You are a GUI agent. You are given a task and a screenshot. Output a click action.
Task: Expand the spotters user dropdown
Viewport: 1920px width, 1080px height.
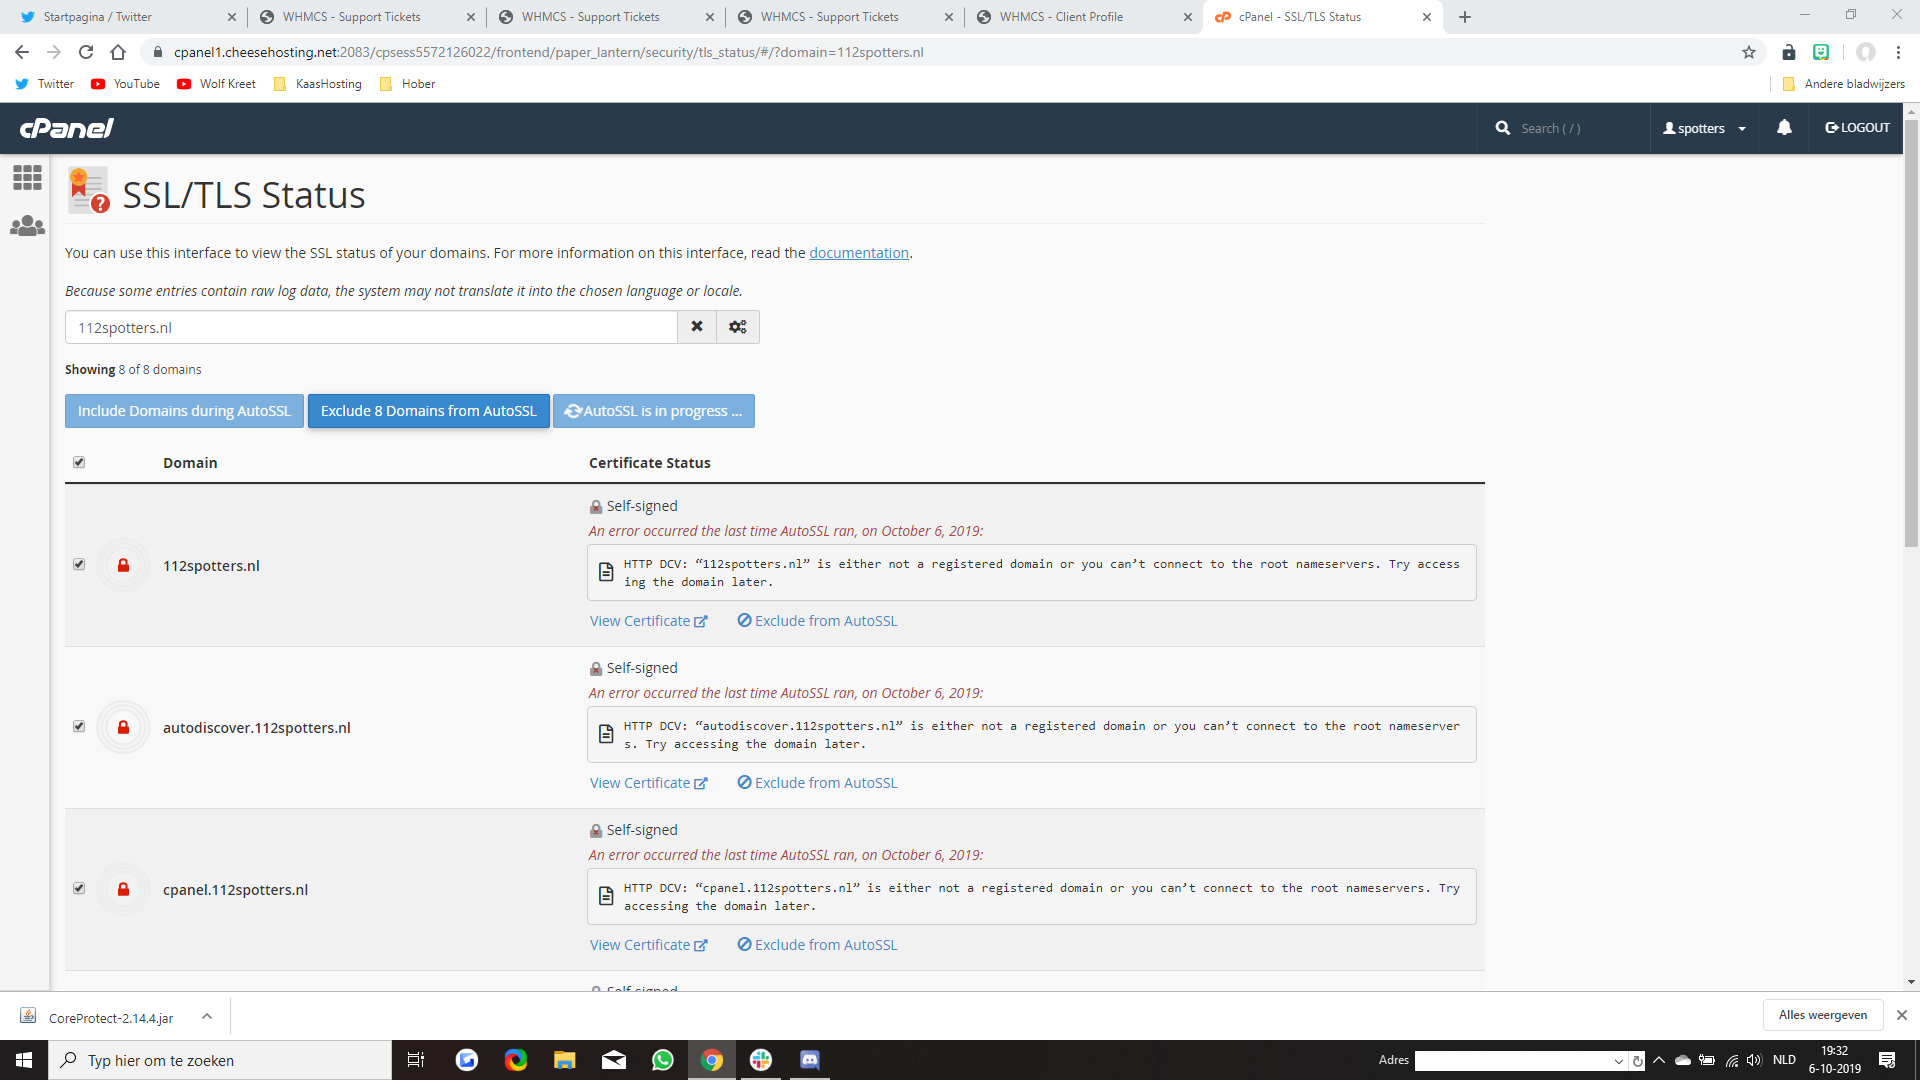[1705, 128]
